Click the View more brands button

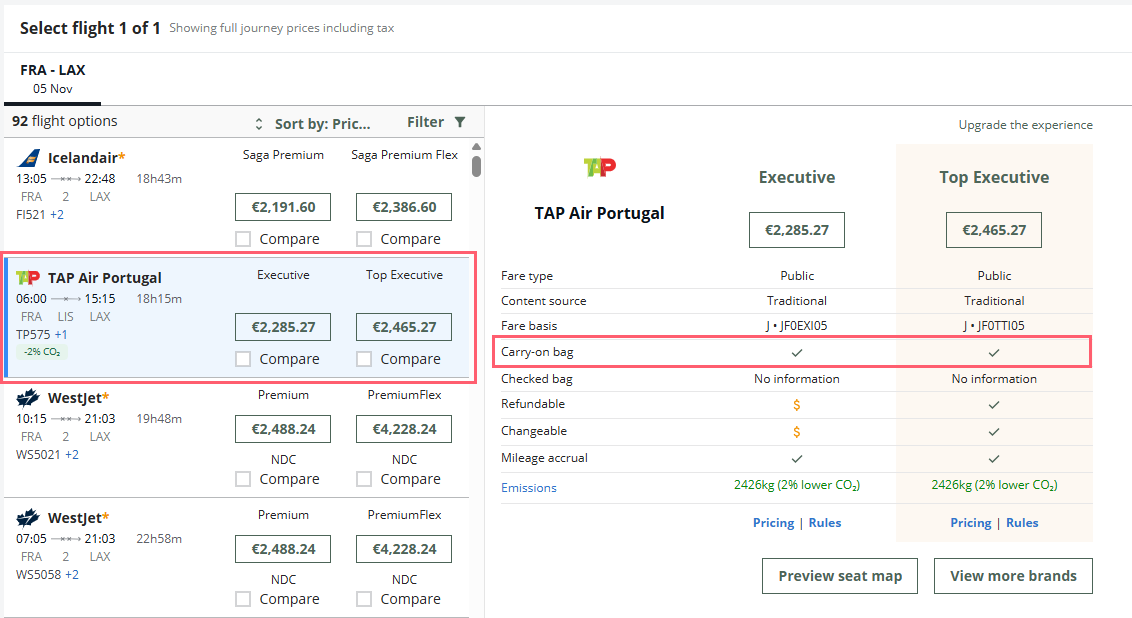click(1013, 575)
